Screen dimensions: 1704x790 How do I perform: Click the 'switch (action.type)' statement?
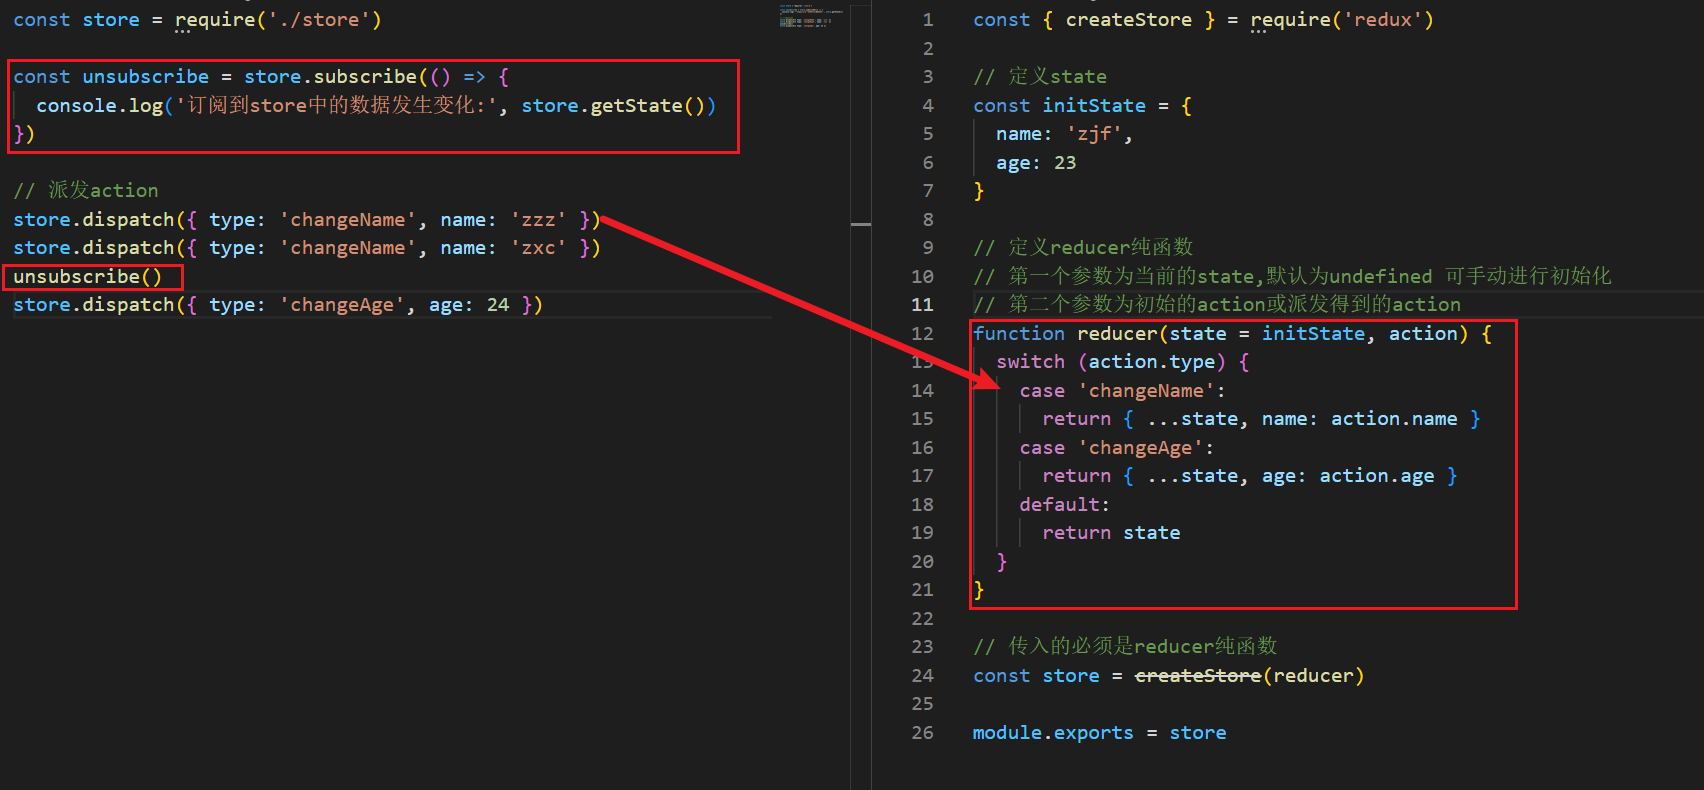1122,362
